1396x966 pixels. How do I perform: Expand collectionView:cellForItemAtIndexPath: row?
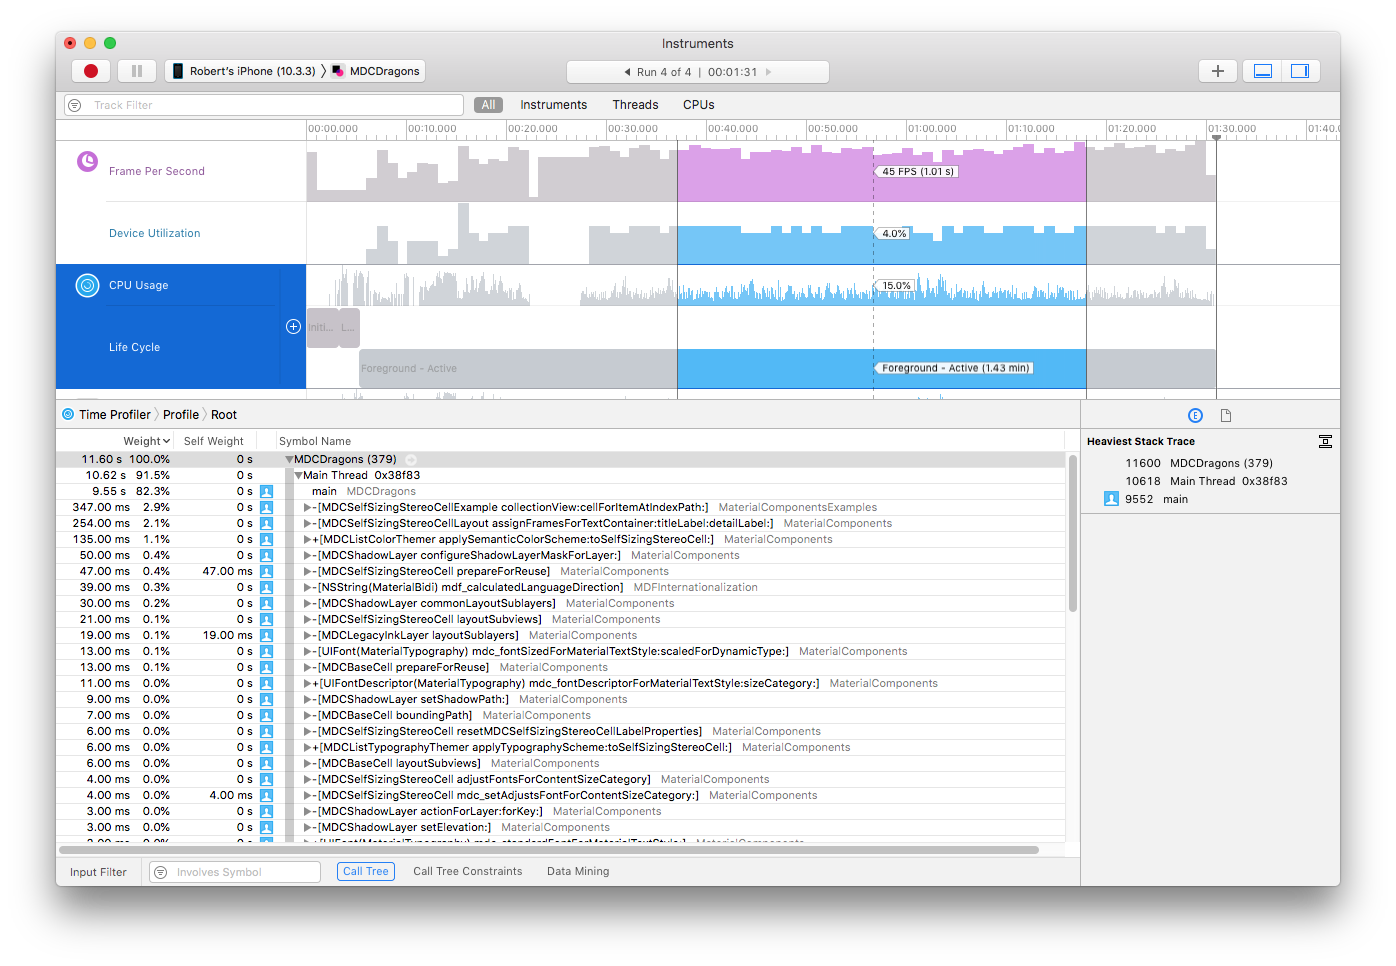(307, 507)
